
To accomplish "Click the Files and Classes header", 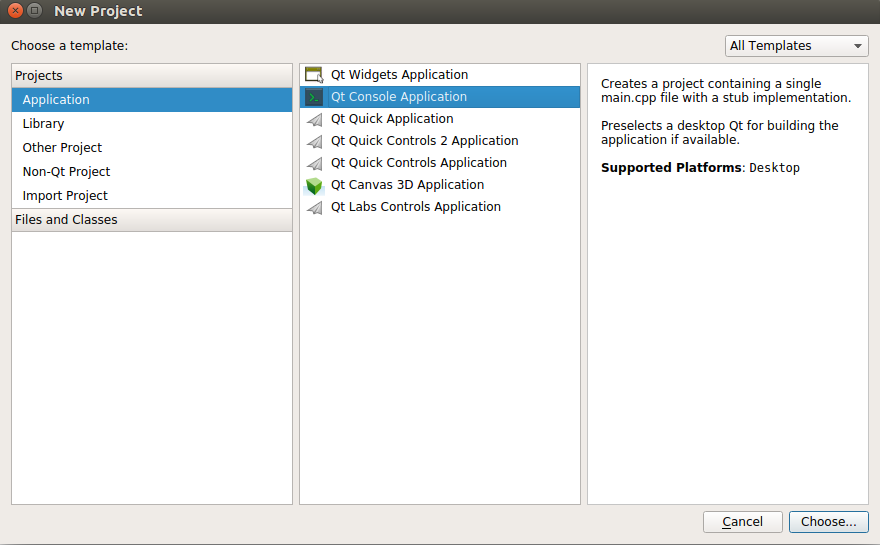I will click(x=152, y=220).
